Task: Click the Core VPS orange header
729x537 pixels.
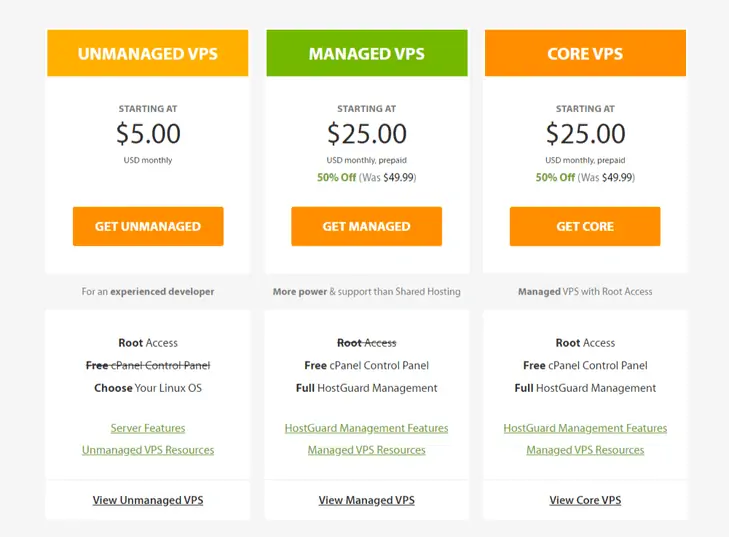Action: [585, 54]
